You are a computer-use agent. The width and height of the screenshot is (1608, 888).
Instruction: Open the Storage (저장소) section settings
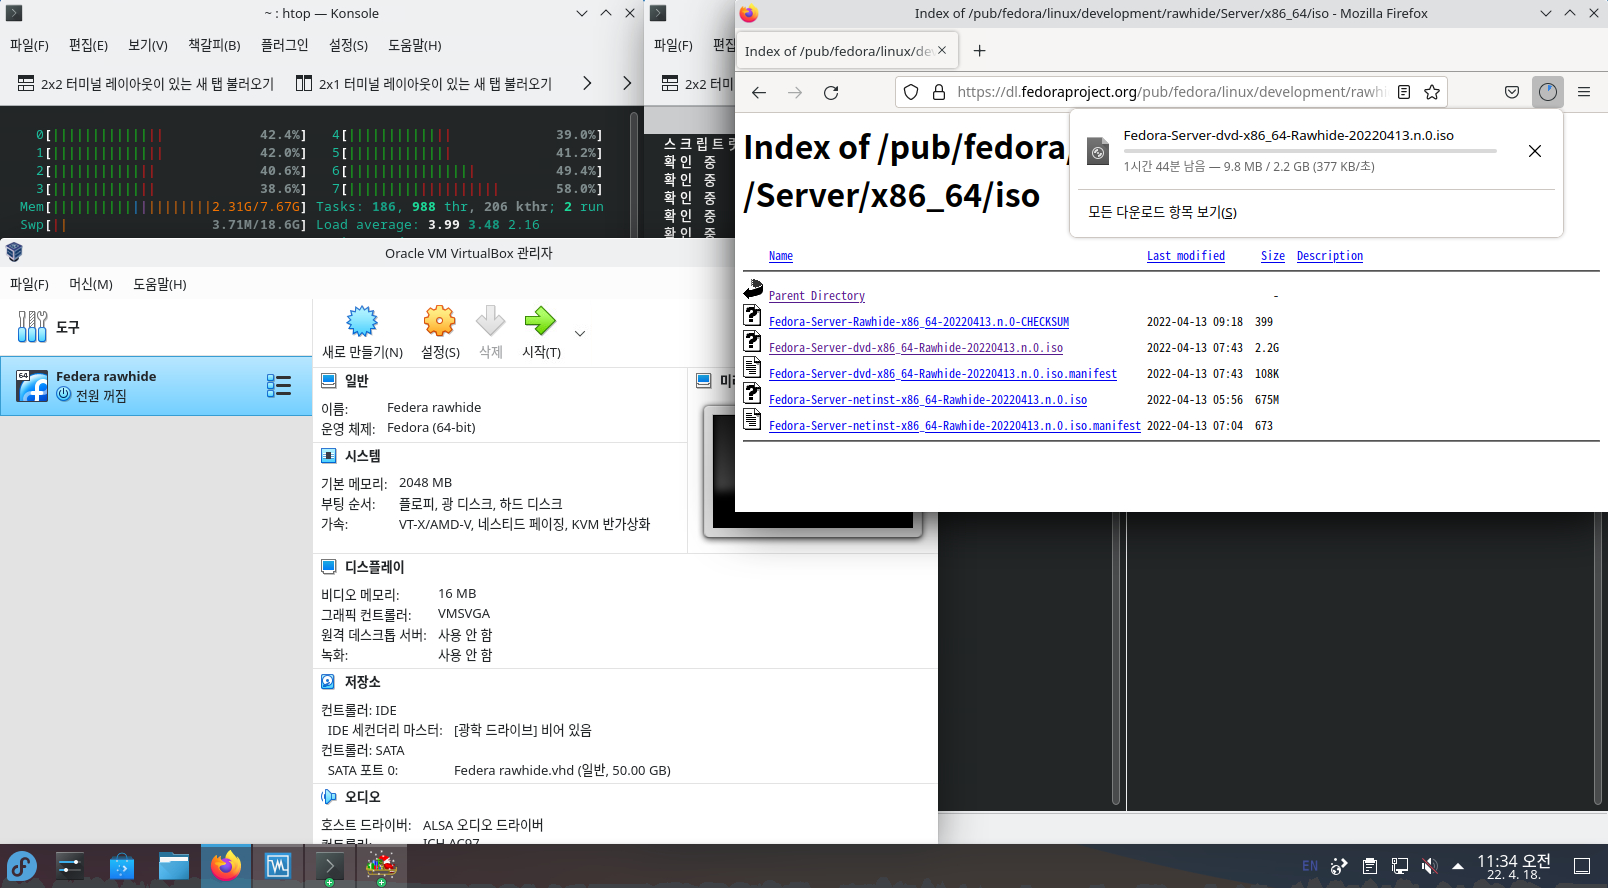pyautogui.click(x=363, y=682)
